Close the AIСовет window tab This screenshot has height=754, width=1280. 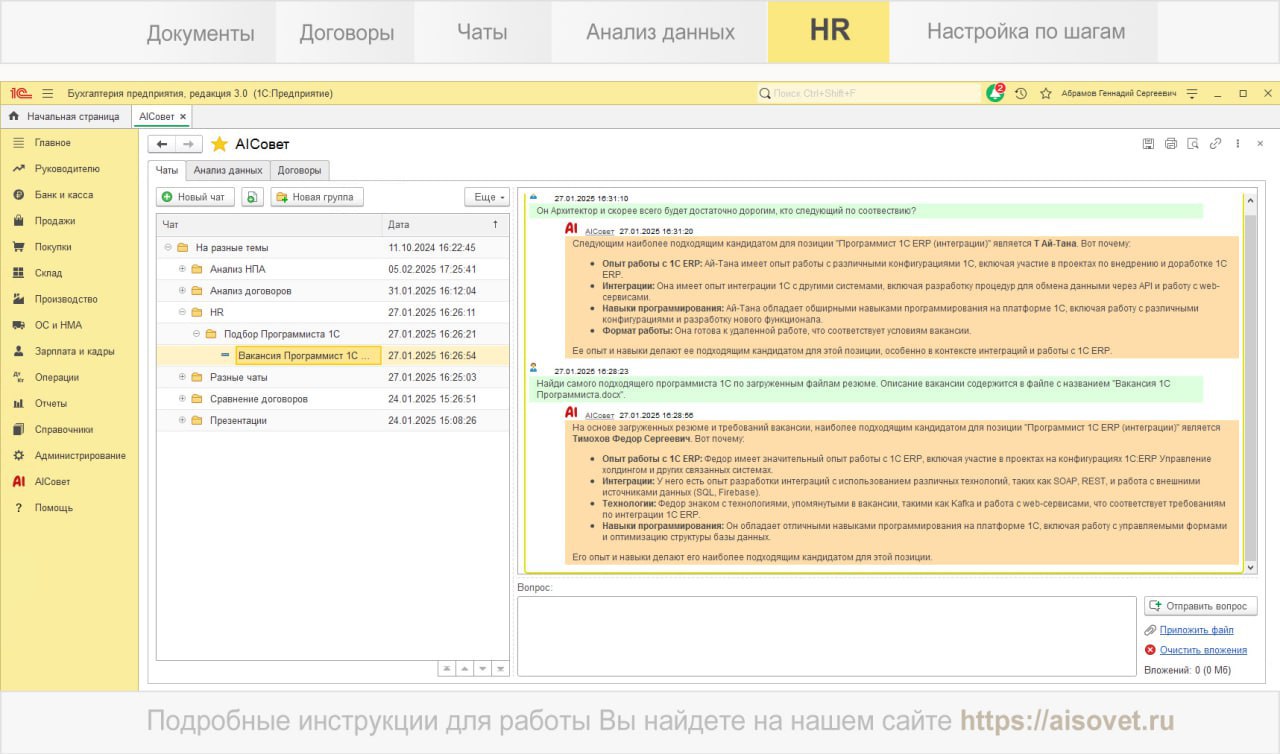183,117
